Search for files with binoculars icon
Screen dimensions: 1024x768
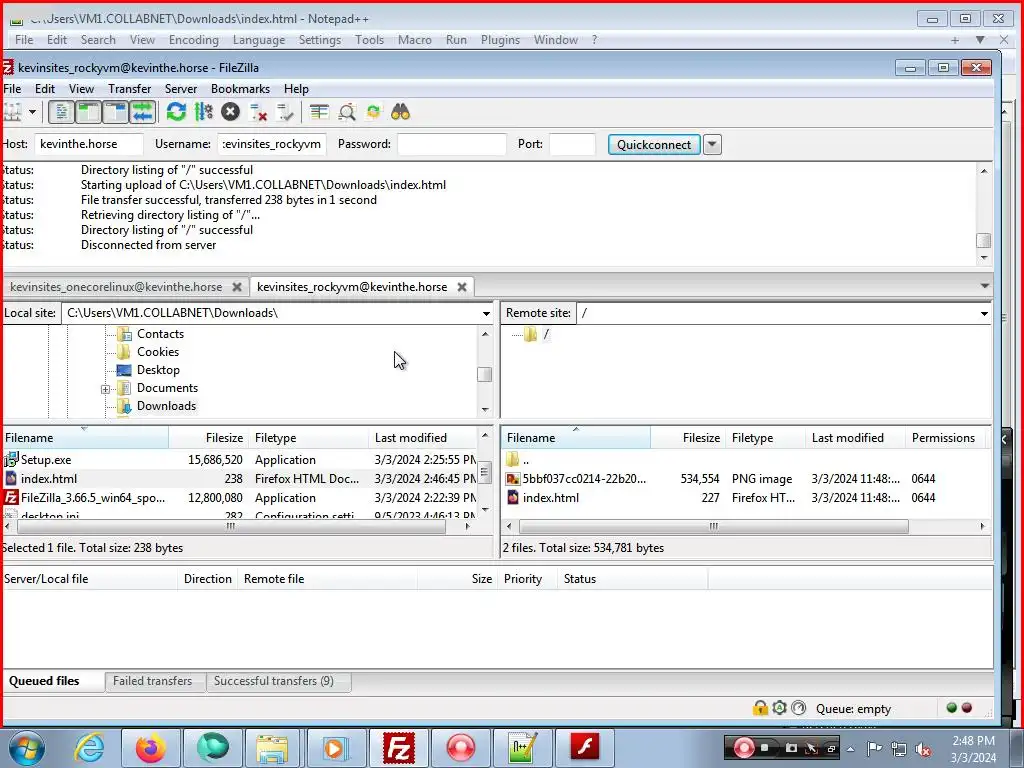(400, 112)
